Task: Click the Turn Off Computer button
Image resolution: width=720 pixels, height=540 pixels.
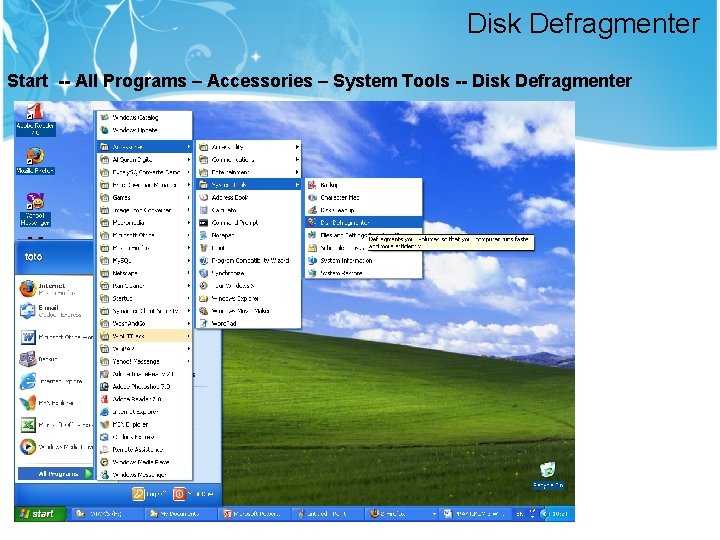Action: coord(194,494)
